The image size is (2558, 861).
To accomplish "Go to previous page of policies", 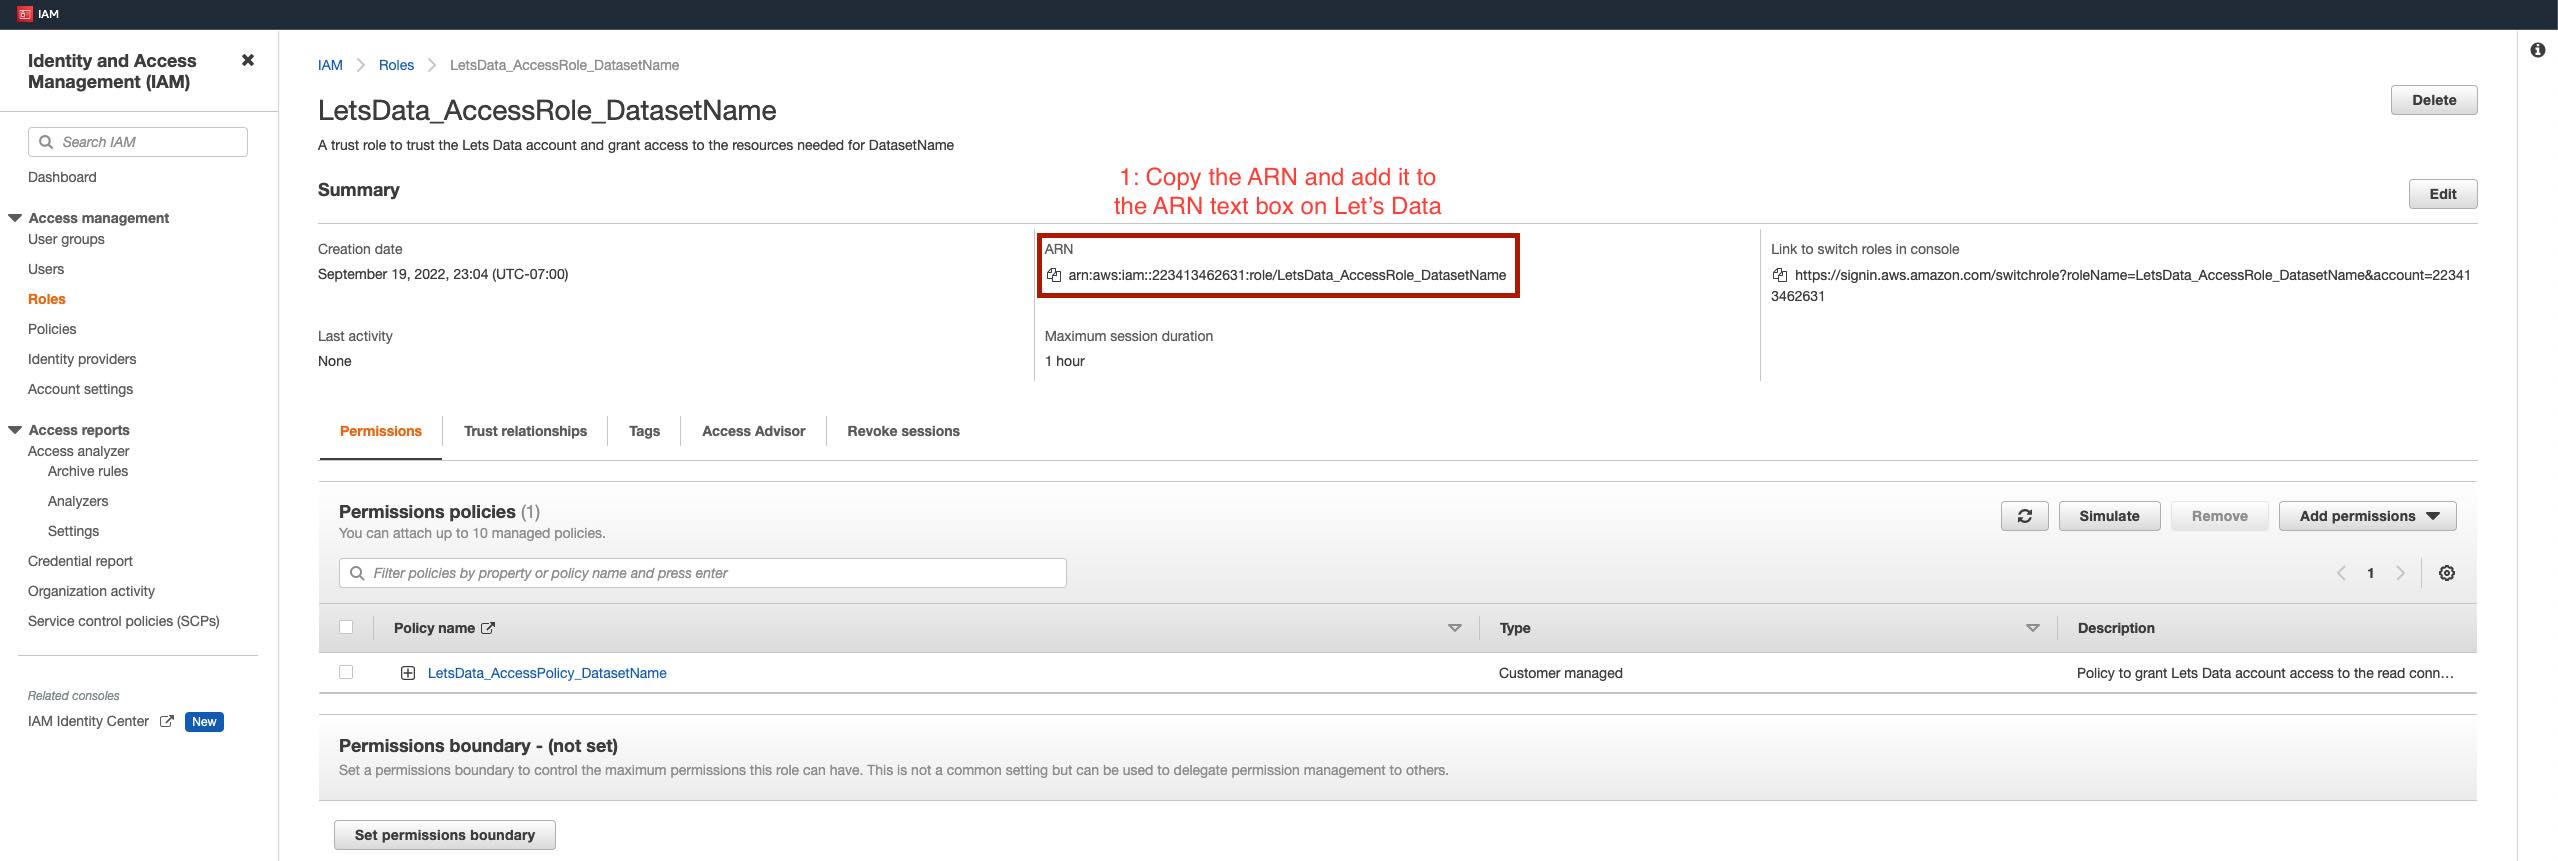I will tap(2341, 573).
